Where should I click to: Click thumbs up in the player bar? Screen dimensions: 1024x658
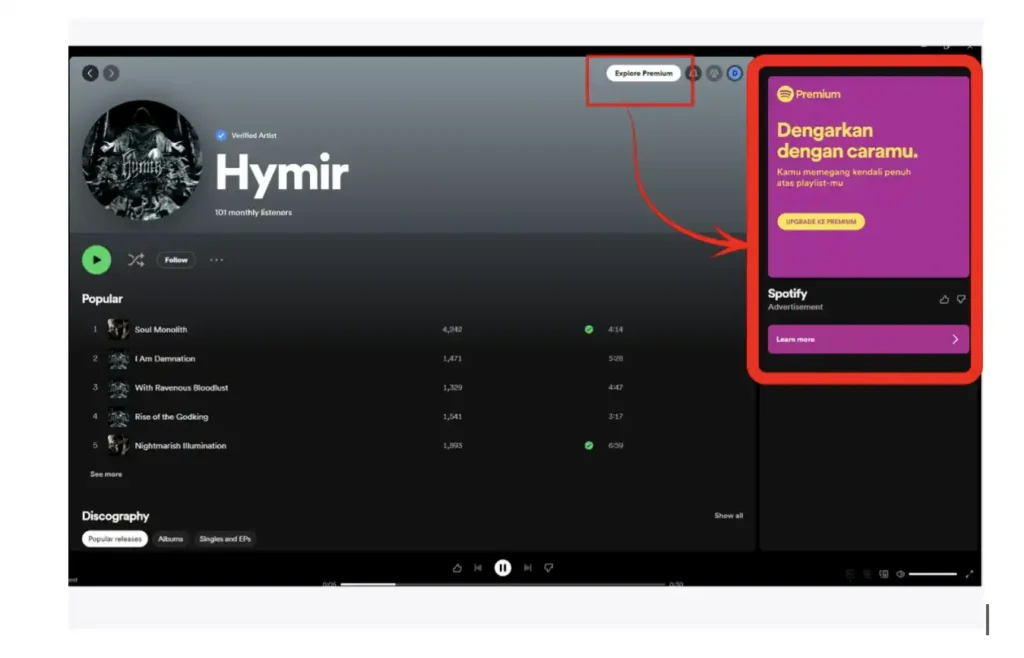coord(457,568)
